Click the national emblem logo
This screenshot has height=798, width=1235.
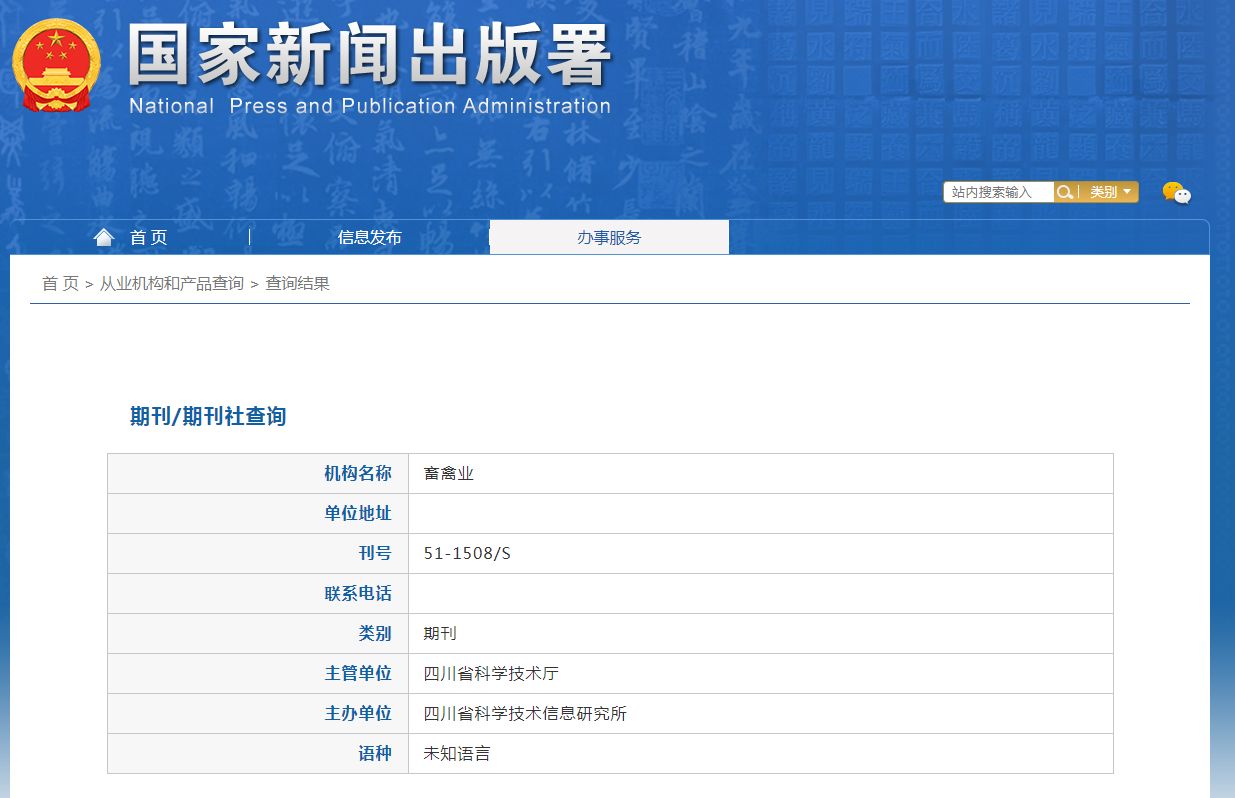point(56,64)
